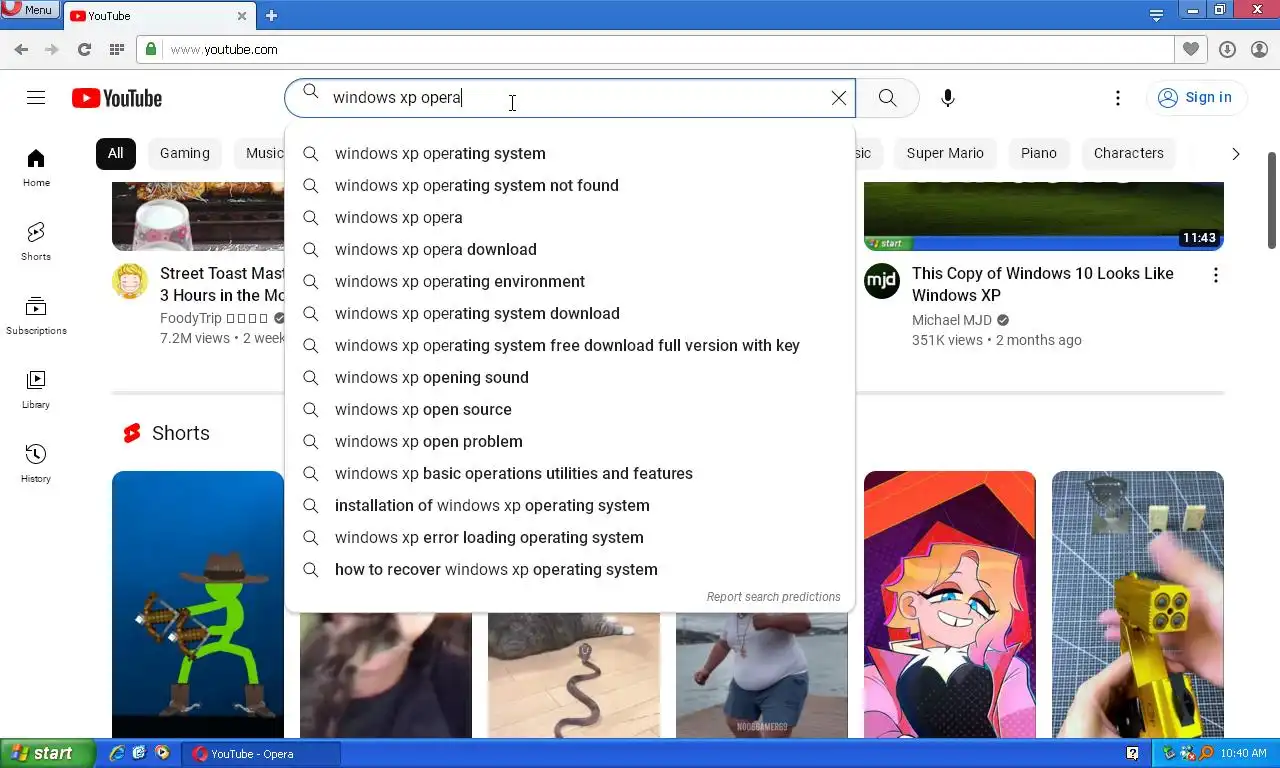Choose suggestion 'free download full version with key'

click(570, 345)
